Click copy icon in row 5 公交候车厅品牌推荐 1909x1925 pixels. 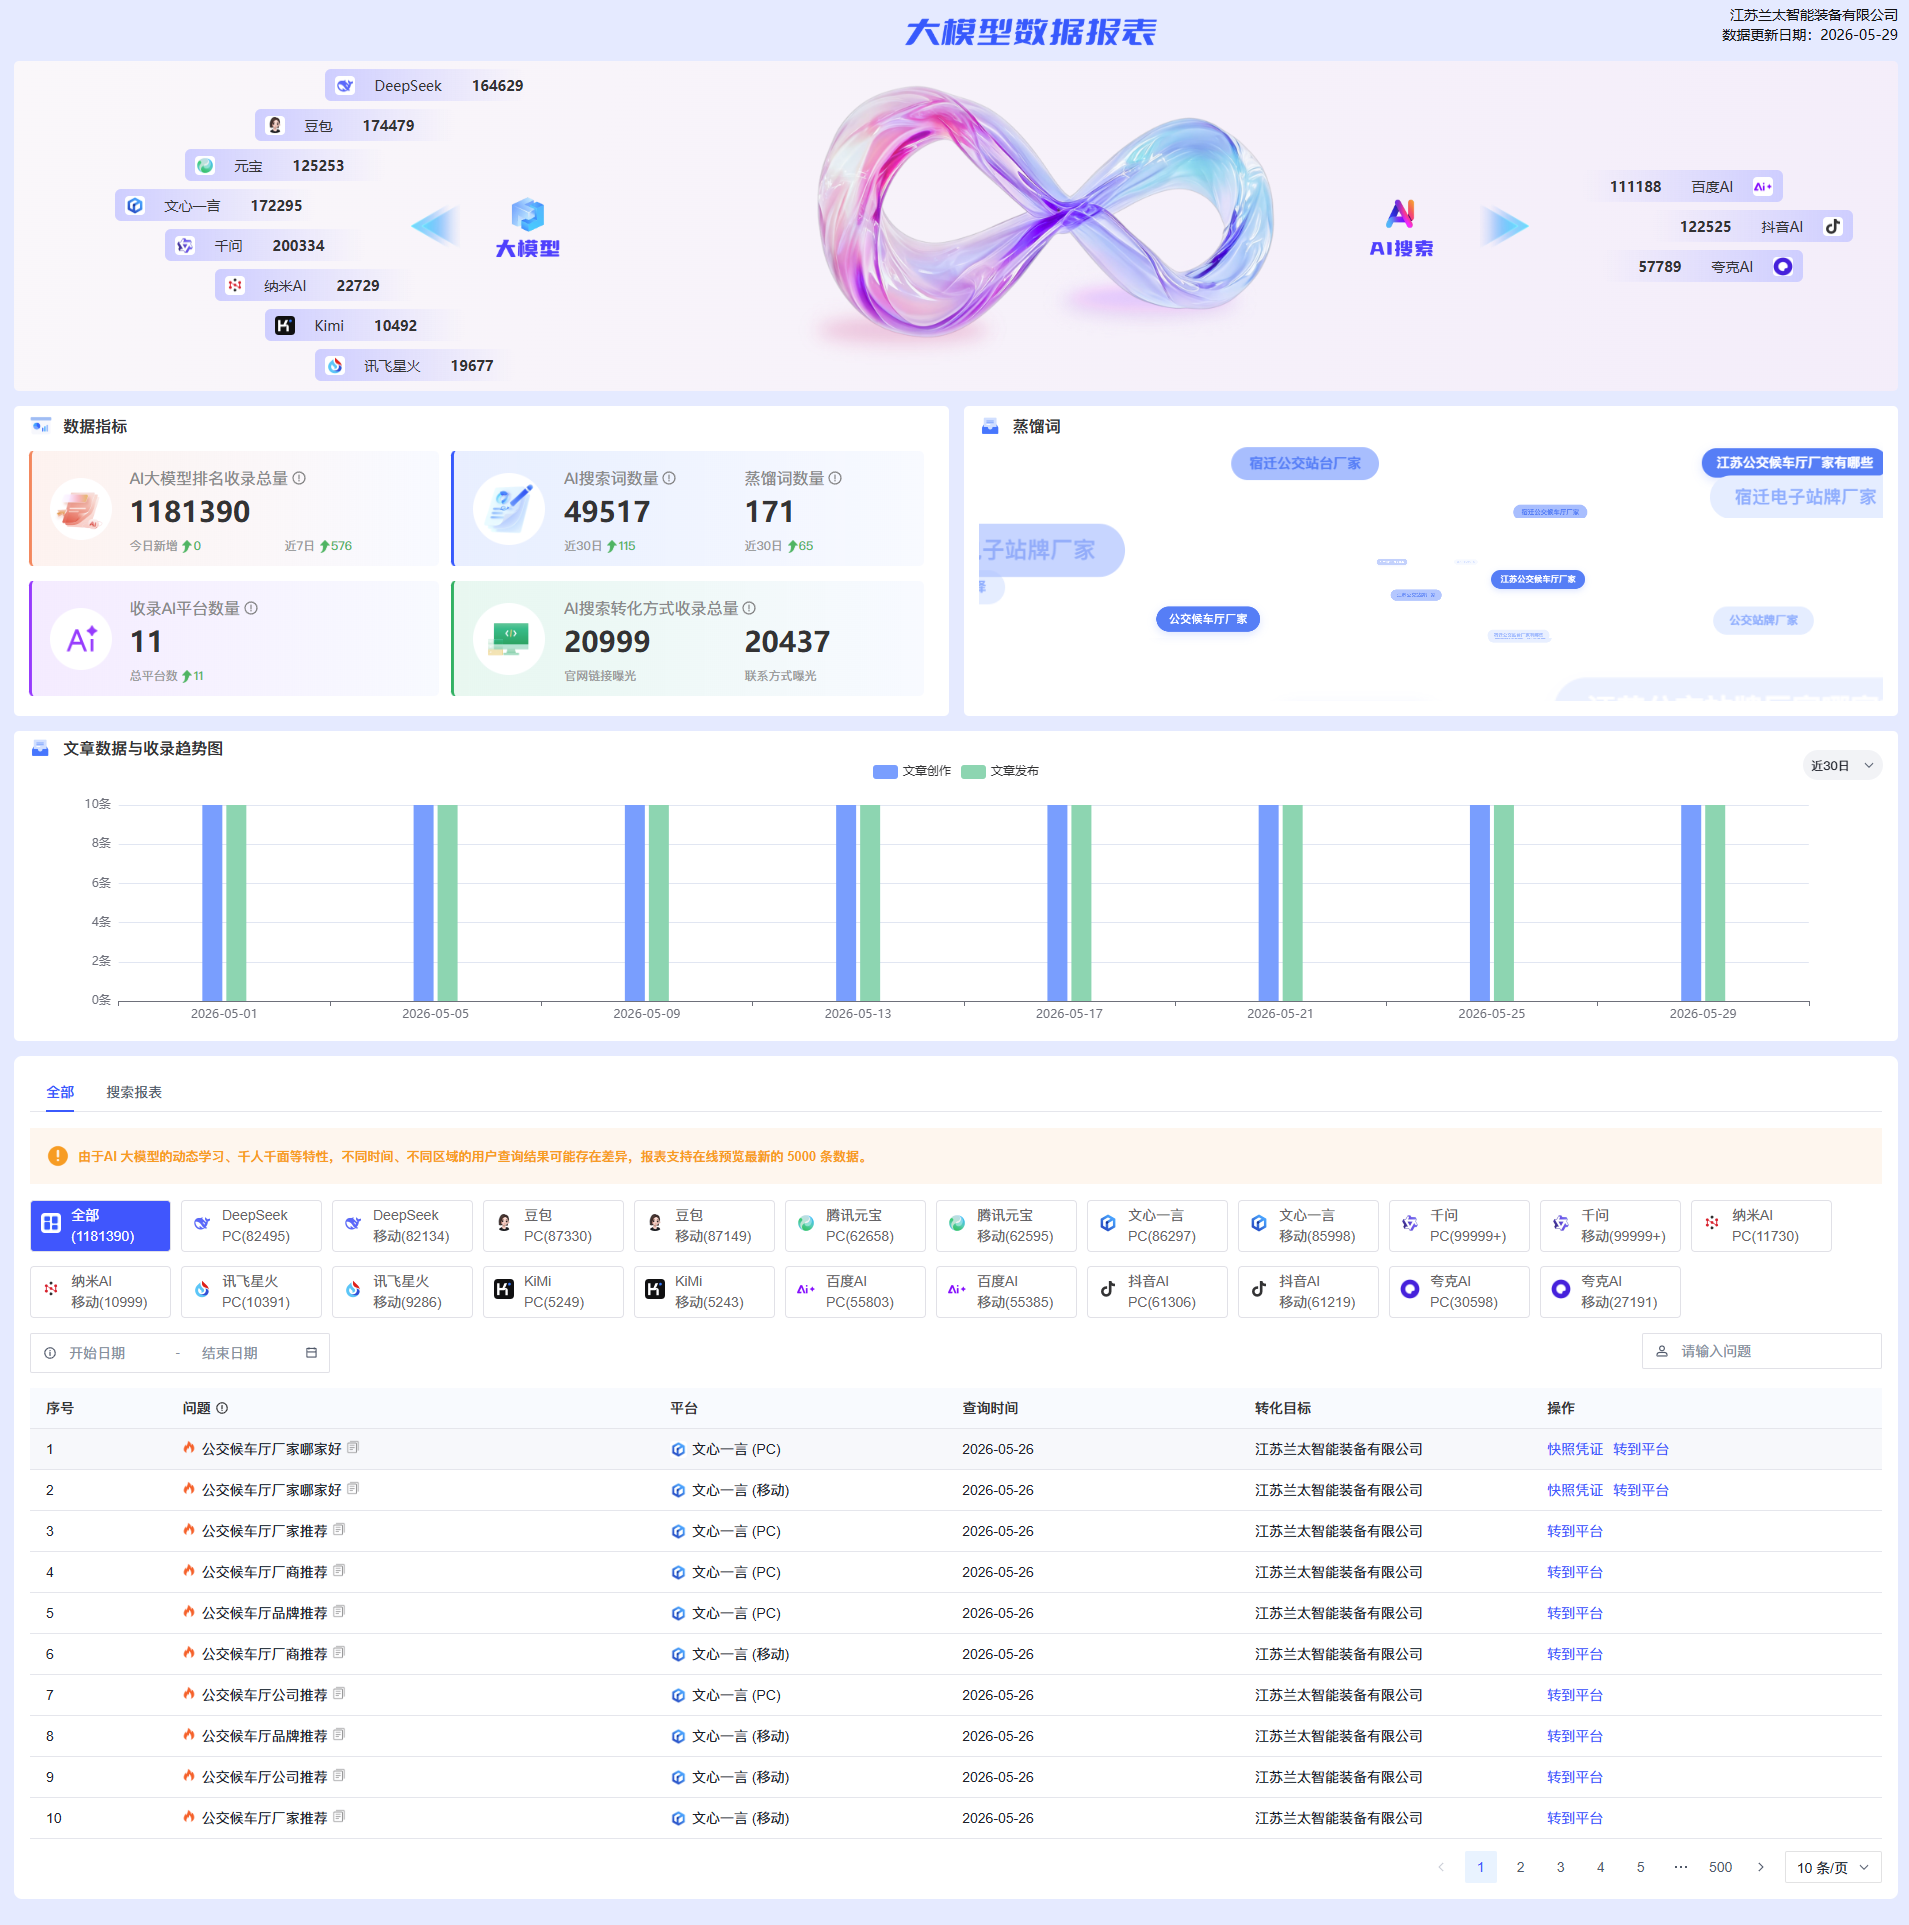339,1612
